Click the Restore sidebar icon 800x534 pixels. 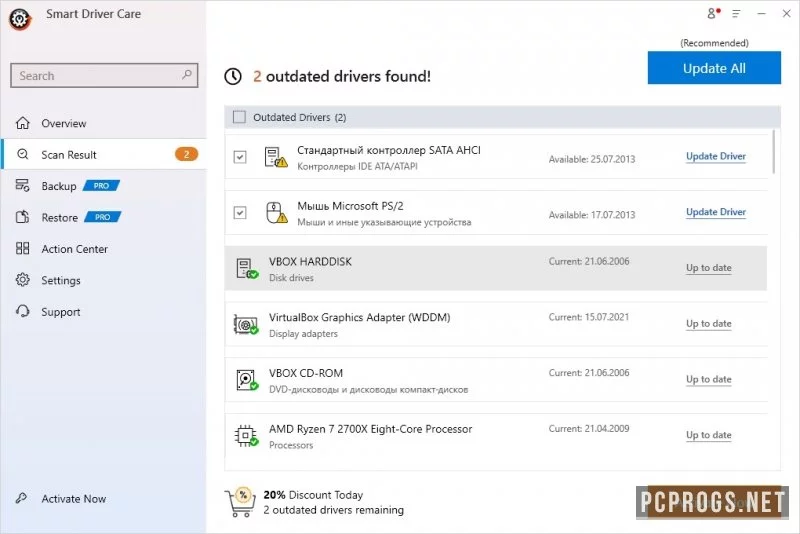pyautogui.click(x=22, y=217)
